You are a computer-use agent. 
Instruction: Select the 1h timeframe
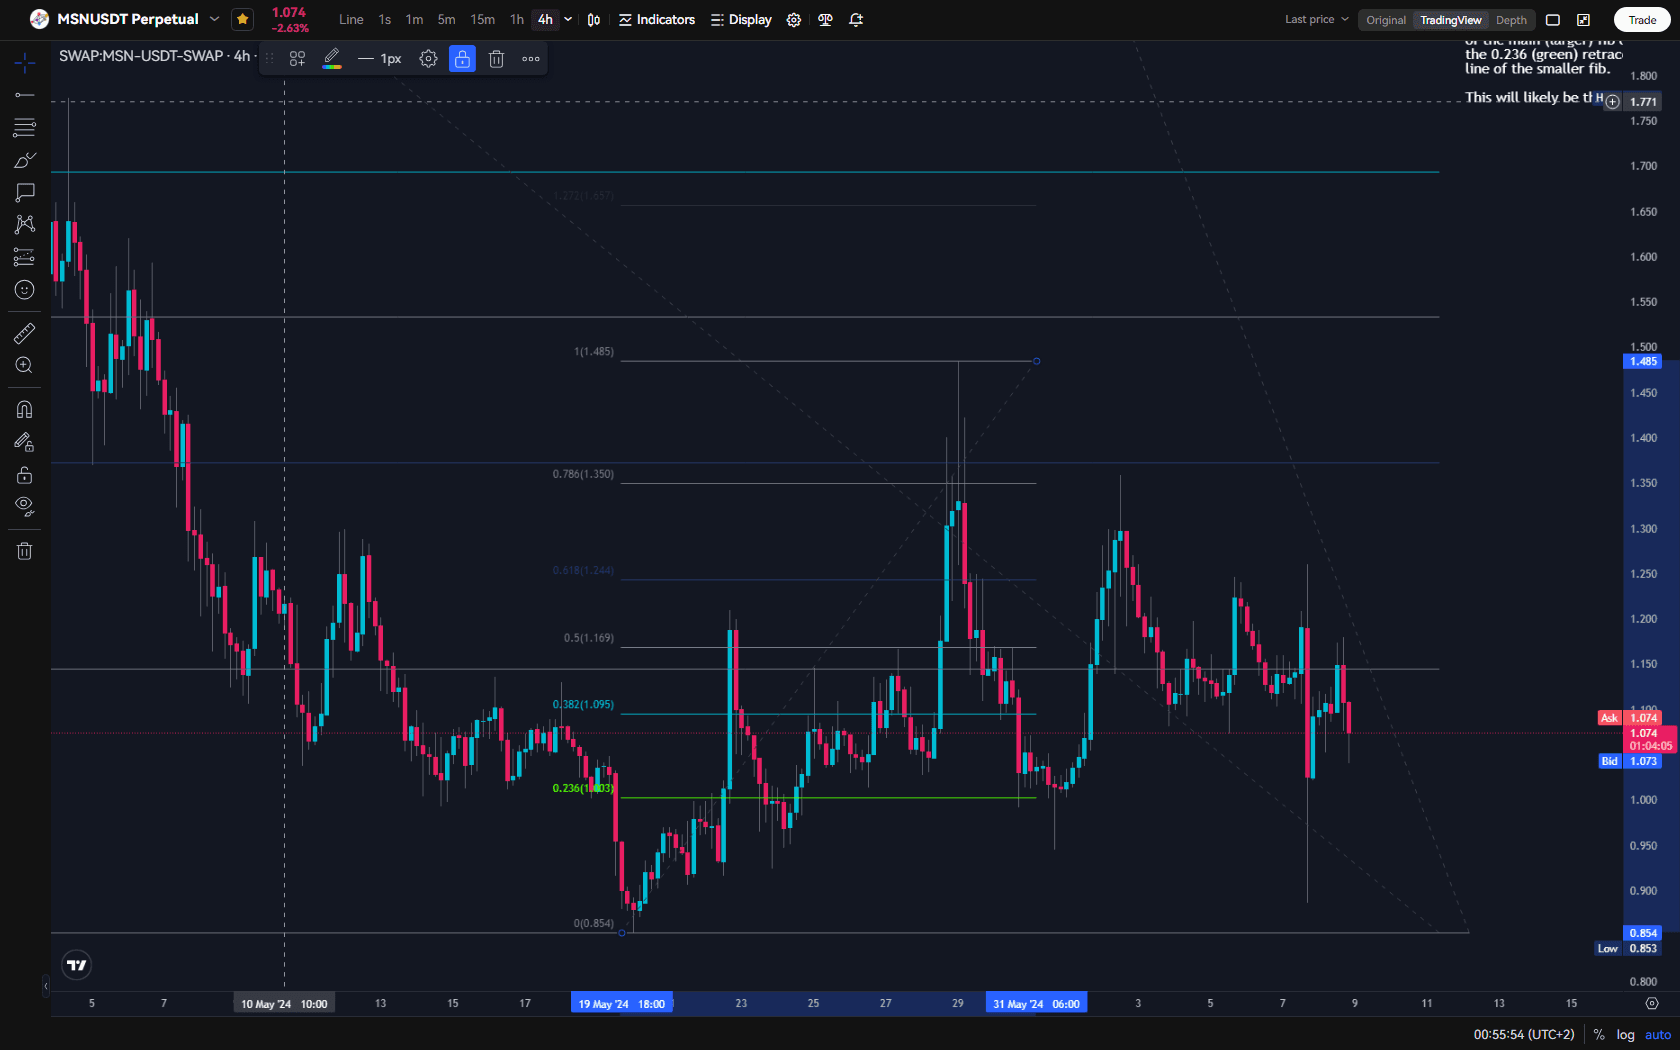(x=517, y=20)
